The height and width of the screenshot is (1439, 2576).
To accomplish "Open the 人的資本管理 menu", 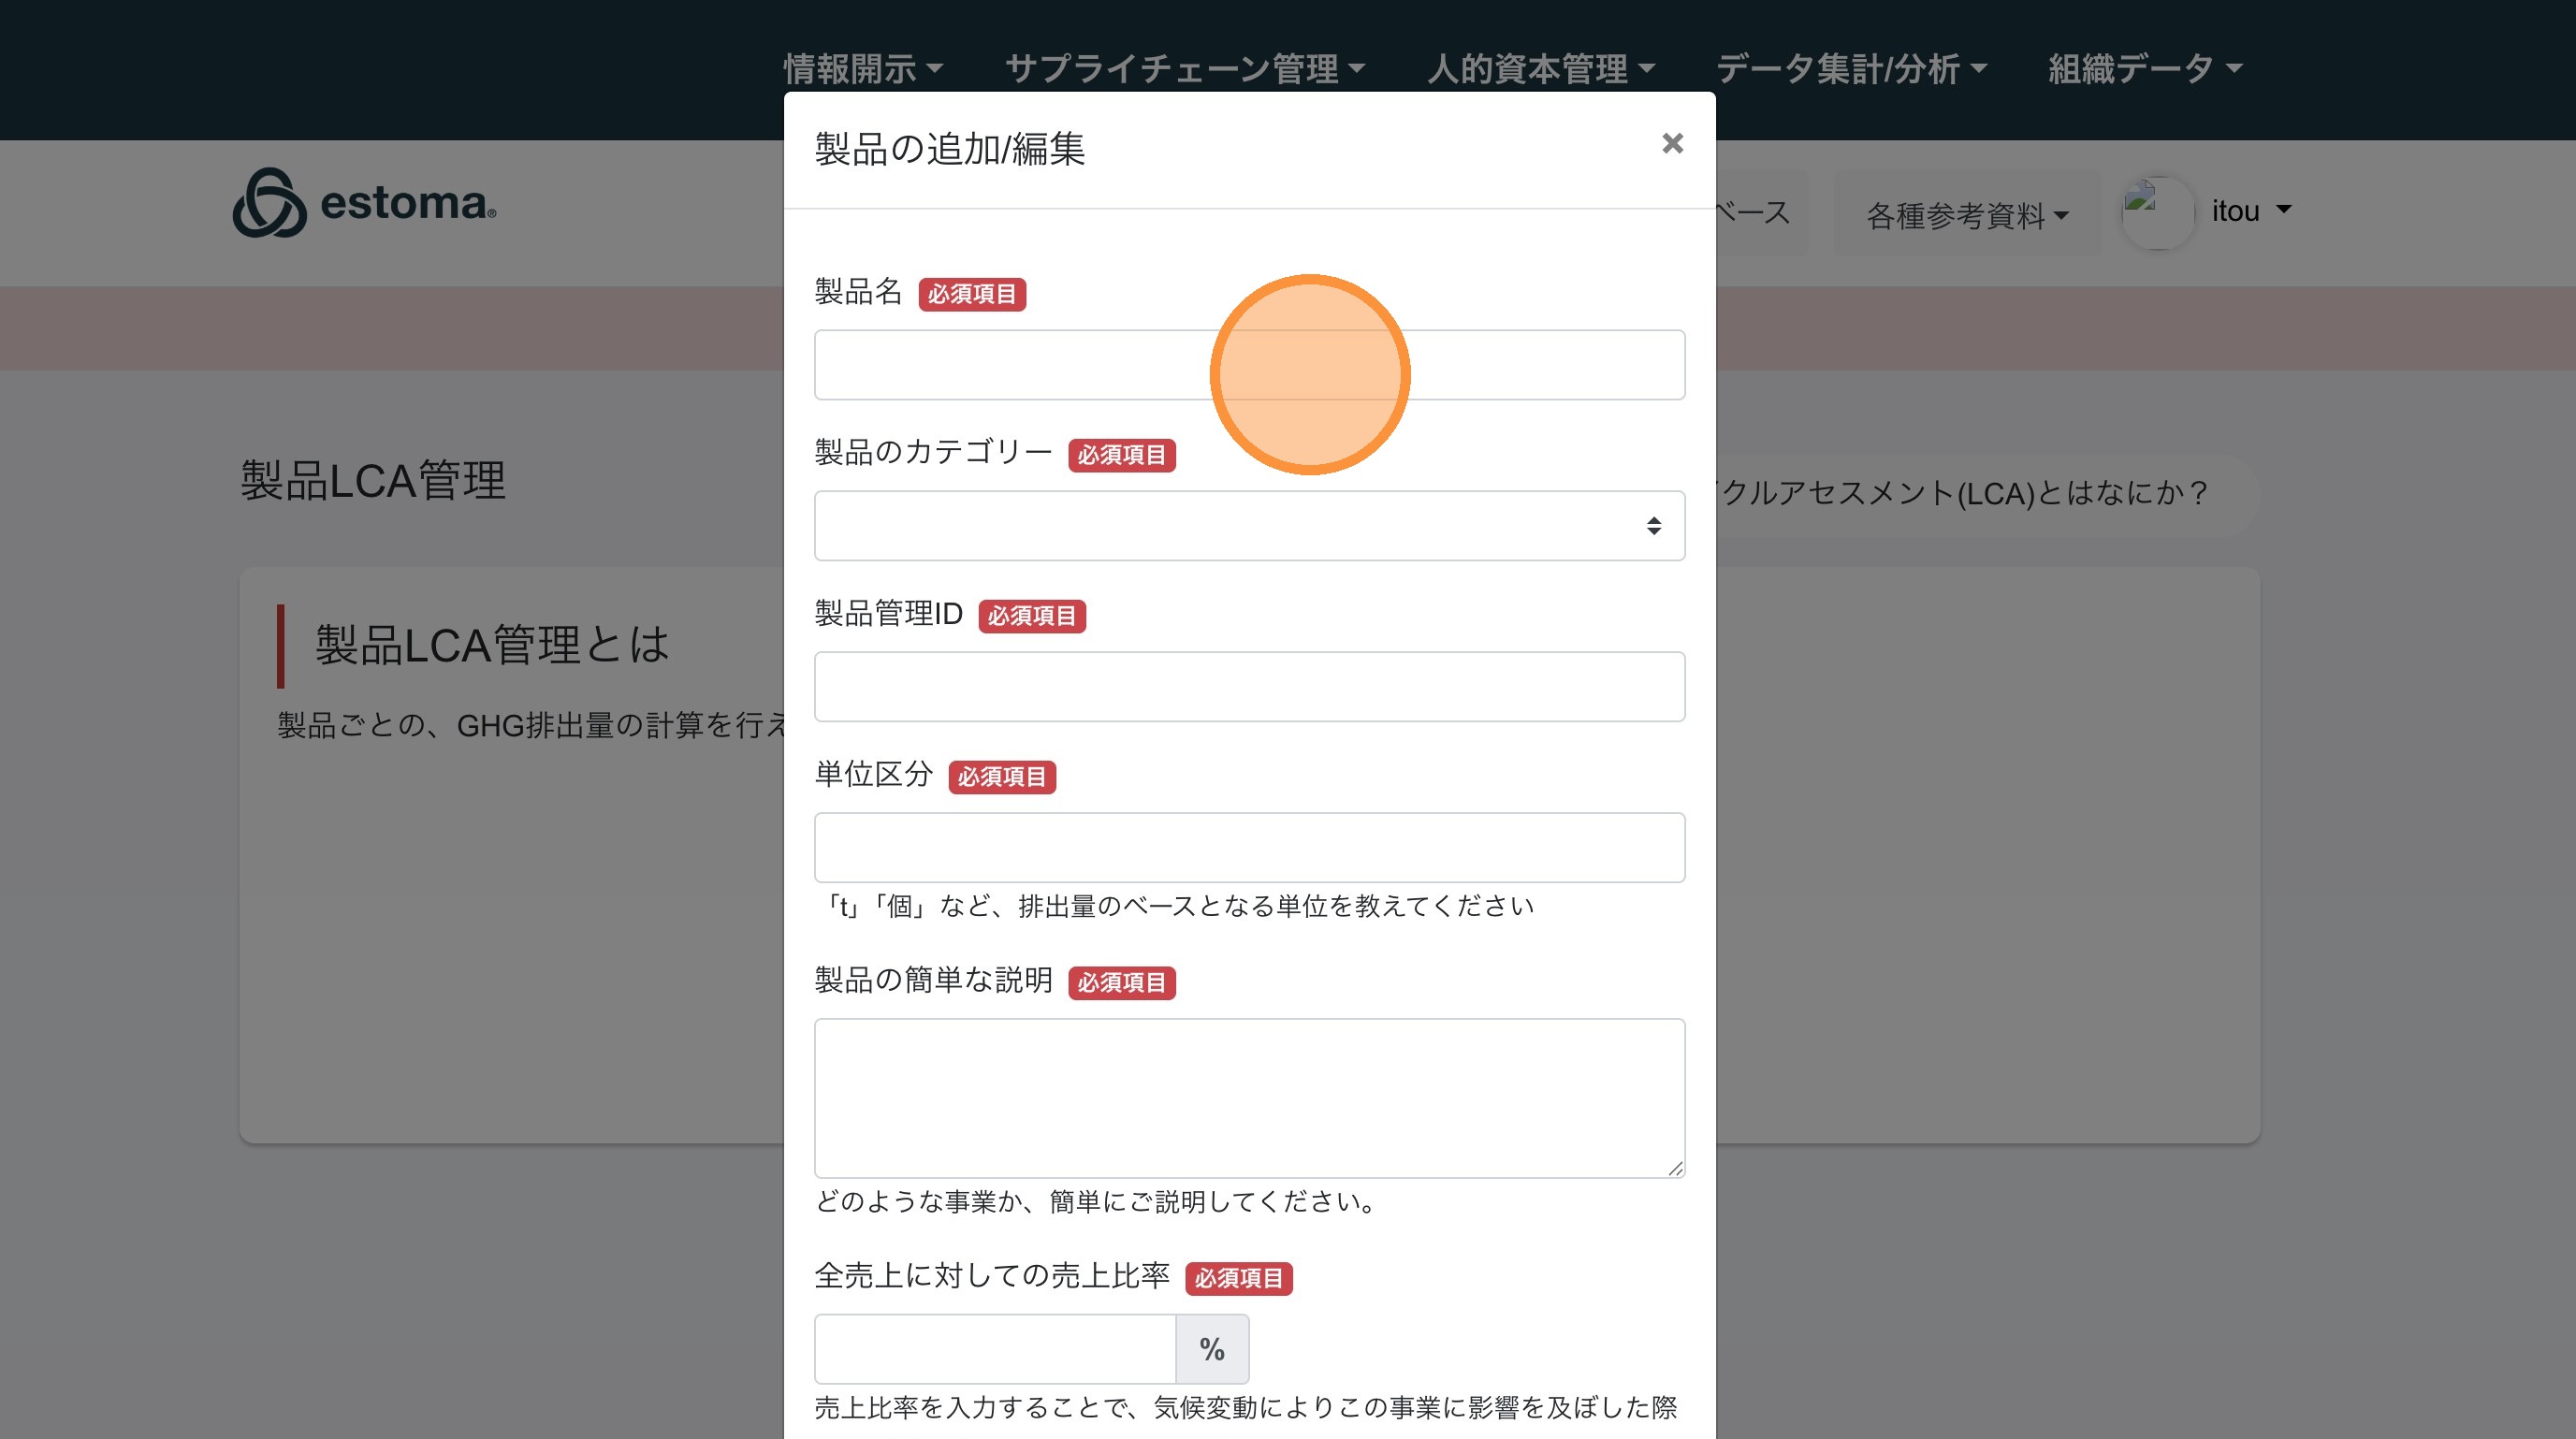I will click(x=1540, y=69).
